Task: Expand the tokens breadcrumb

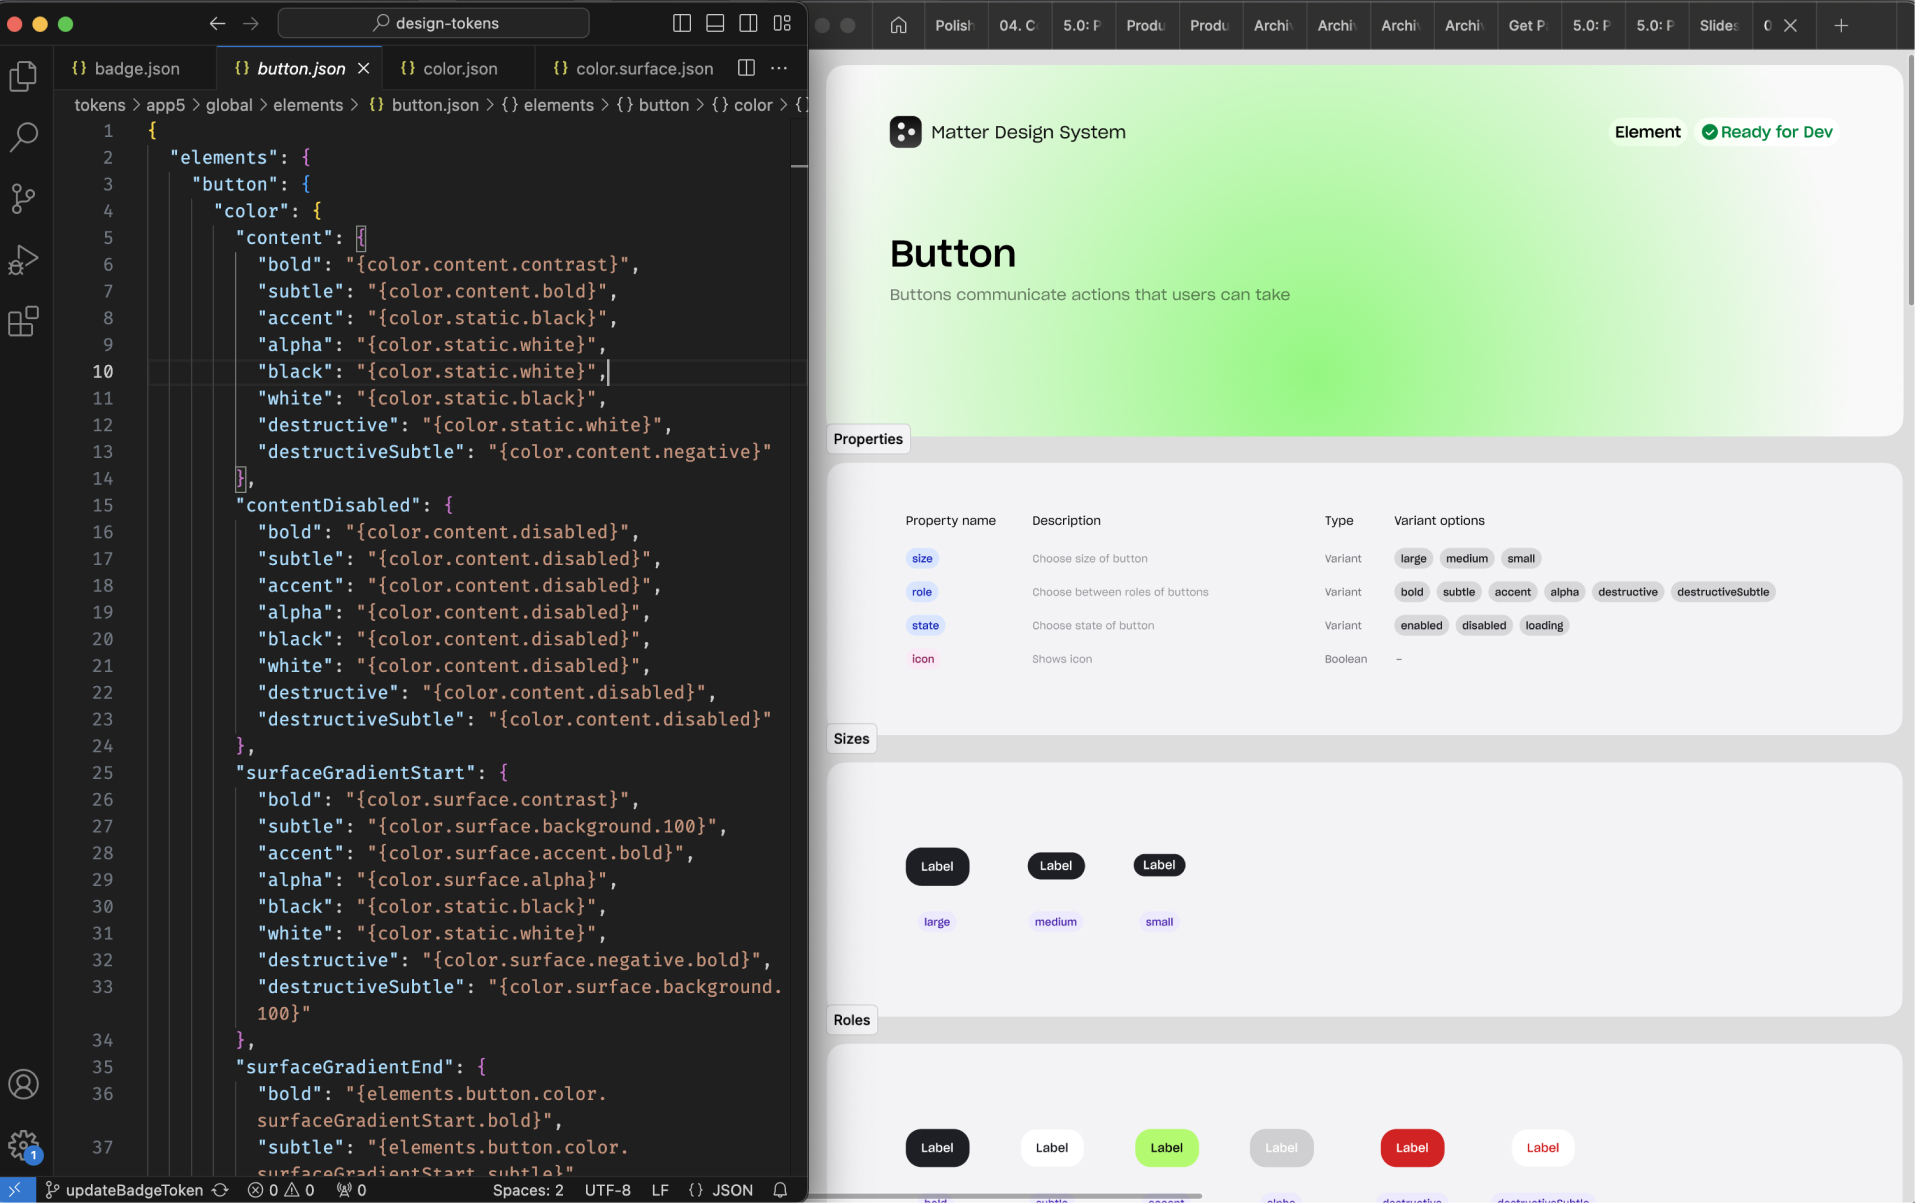Action: 100,105
